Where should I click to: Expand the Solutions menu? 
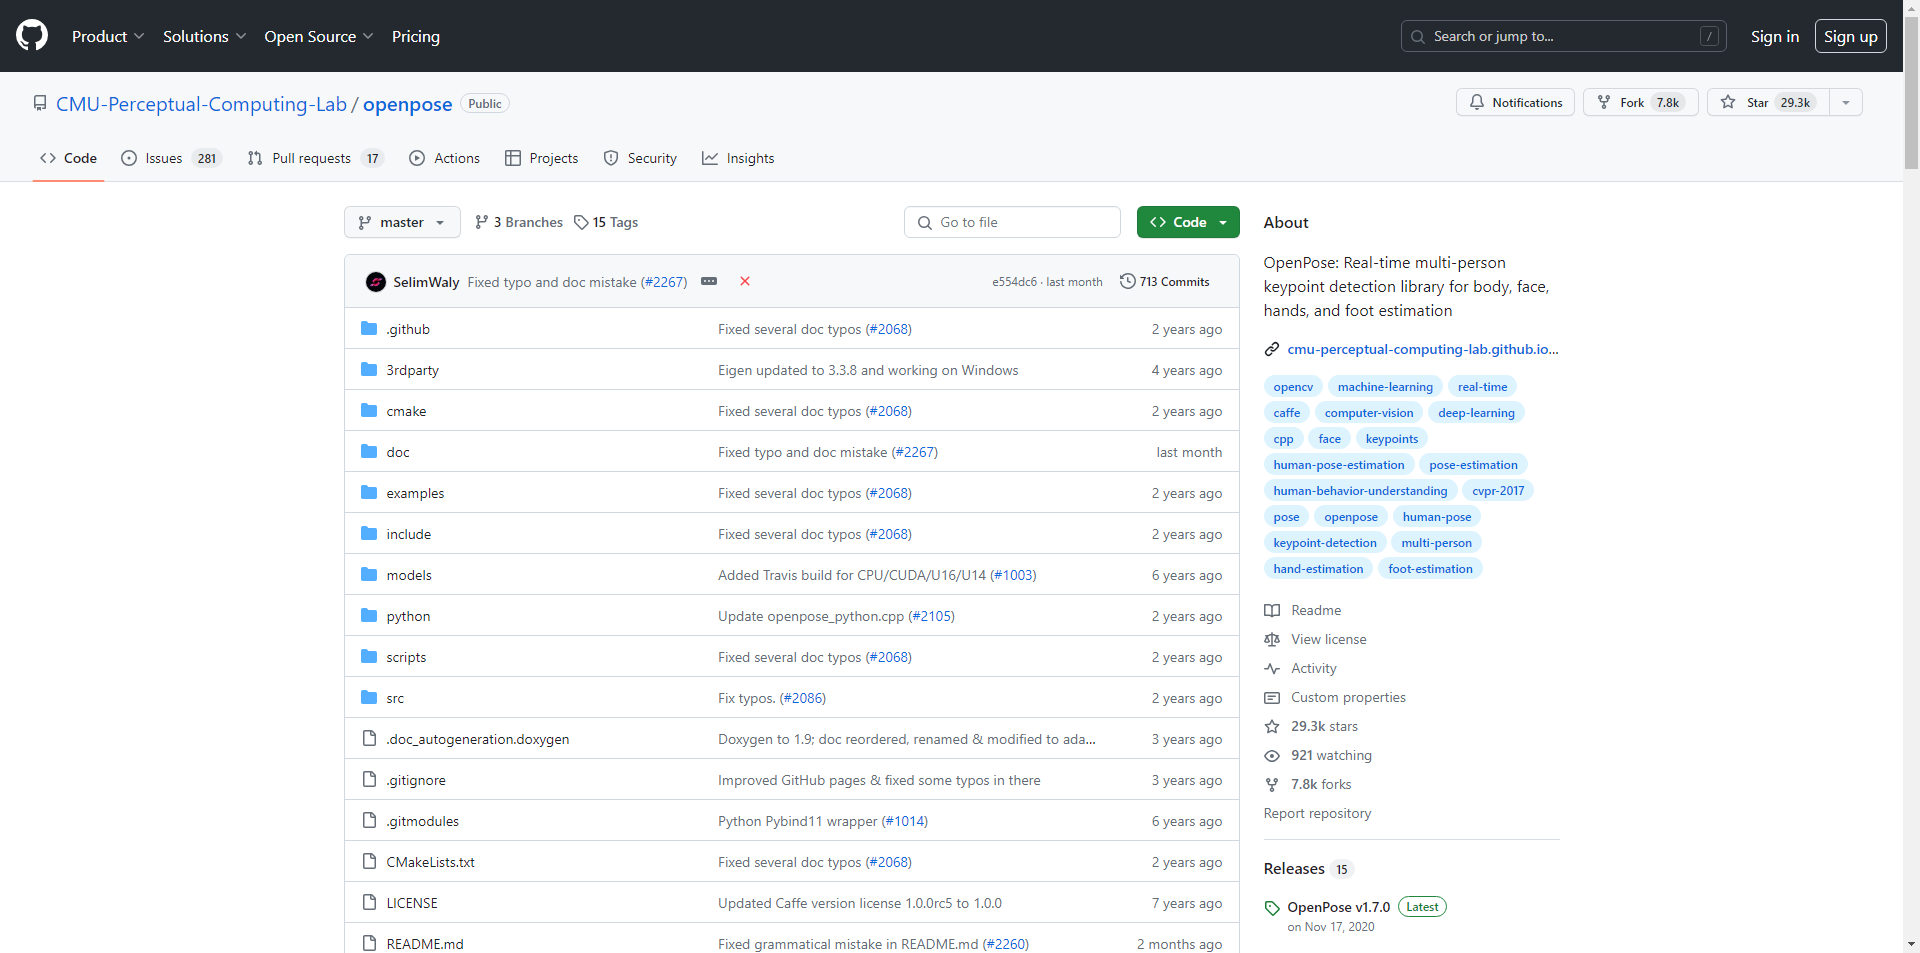pos(204,36)
